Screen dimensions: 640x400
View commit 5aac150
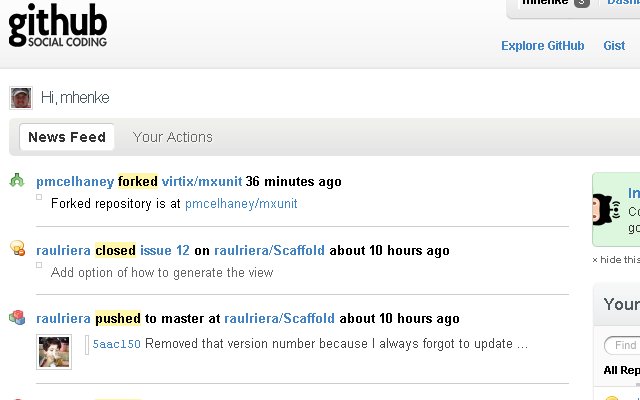pos(116,344)
